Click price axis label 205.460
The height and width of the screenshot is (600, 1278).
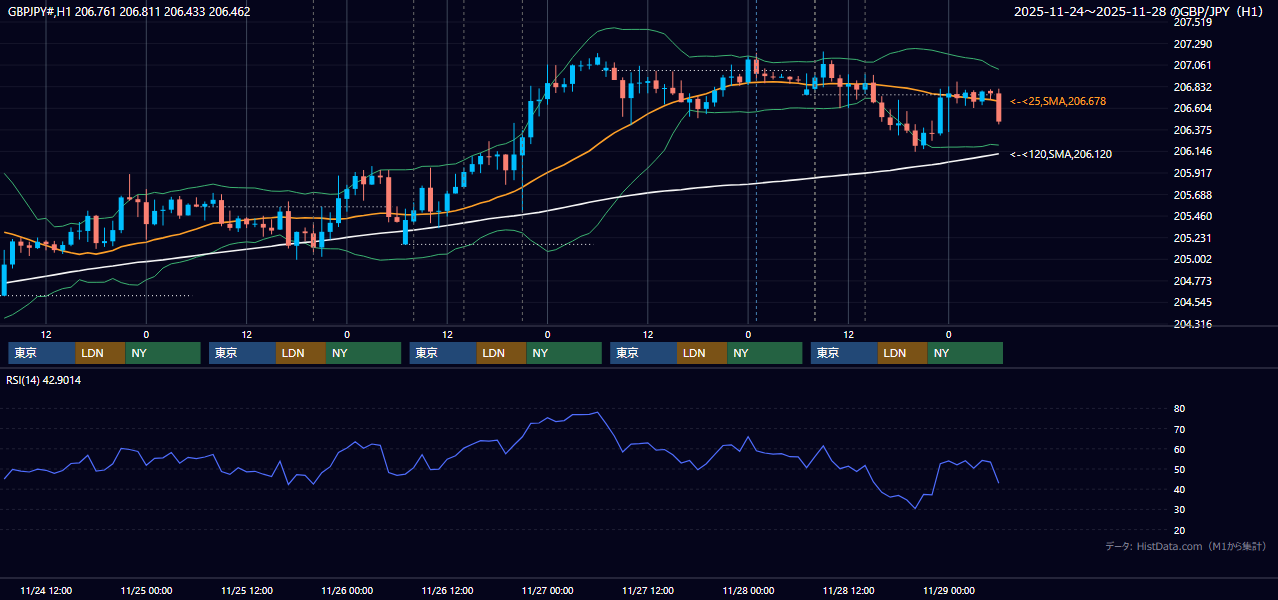(x=1192, y=216)
